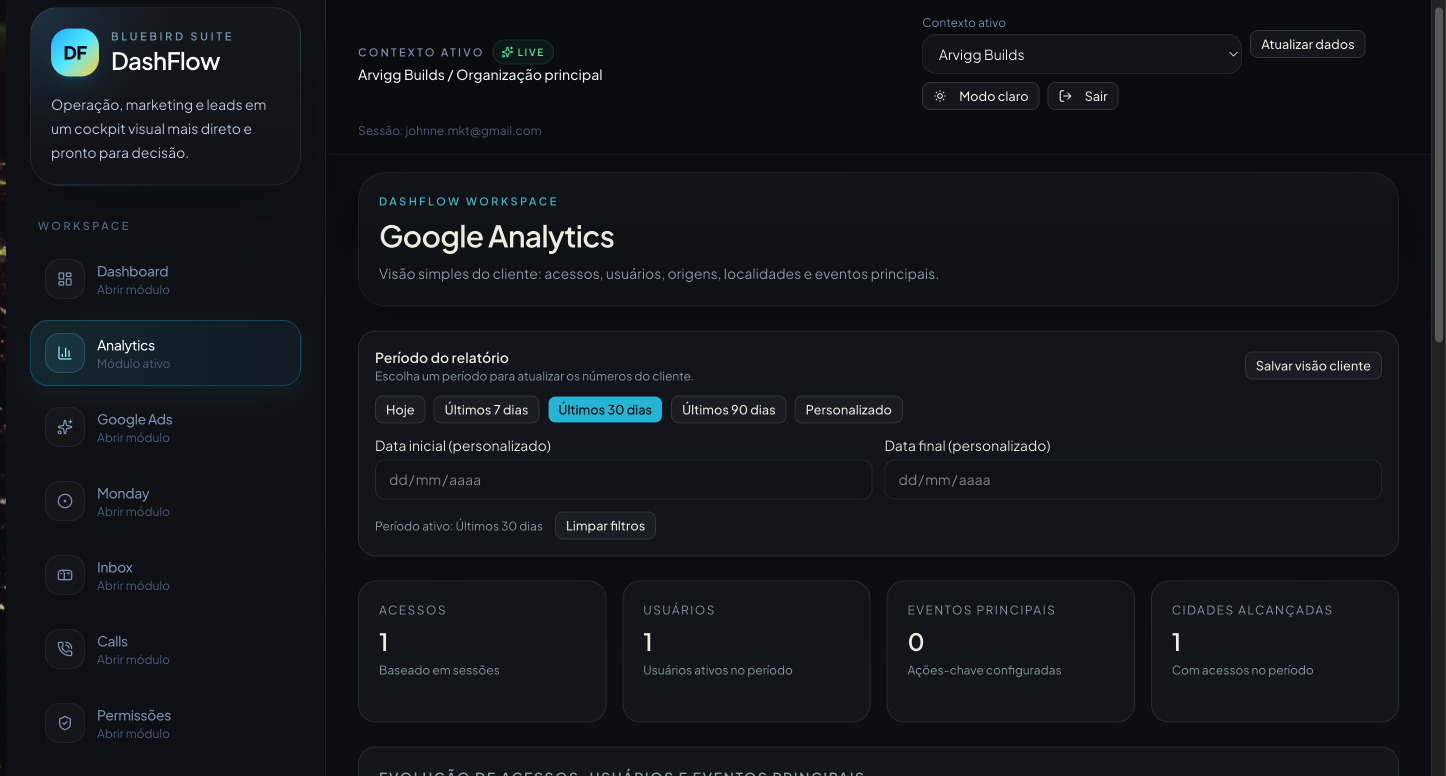Focus the Data inicial date field
Image resolution: width=1446 pixels, height=776 pixels.
[x=623, y=480]
